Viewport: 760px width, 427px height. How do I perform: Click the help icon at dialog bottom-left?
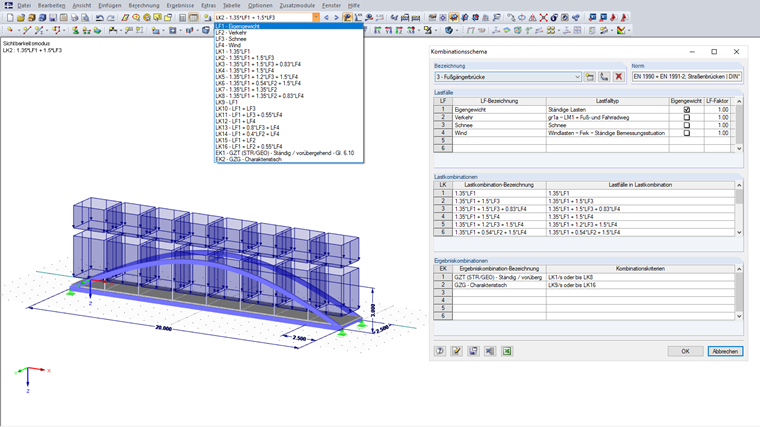pos(440,351)
